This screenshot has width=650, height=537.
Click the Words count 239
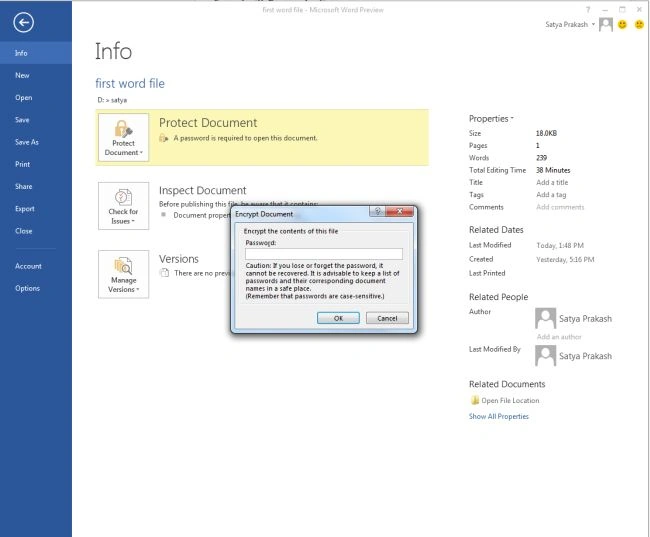tap(541, 158)
